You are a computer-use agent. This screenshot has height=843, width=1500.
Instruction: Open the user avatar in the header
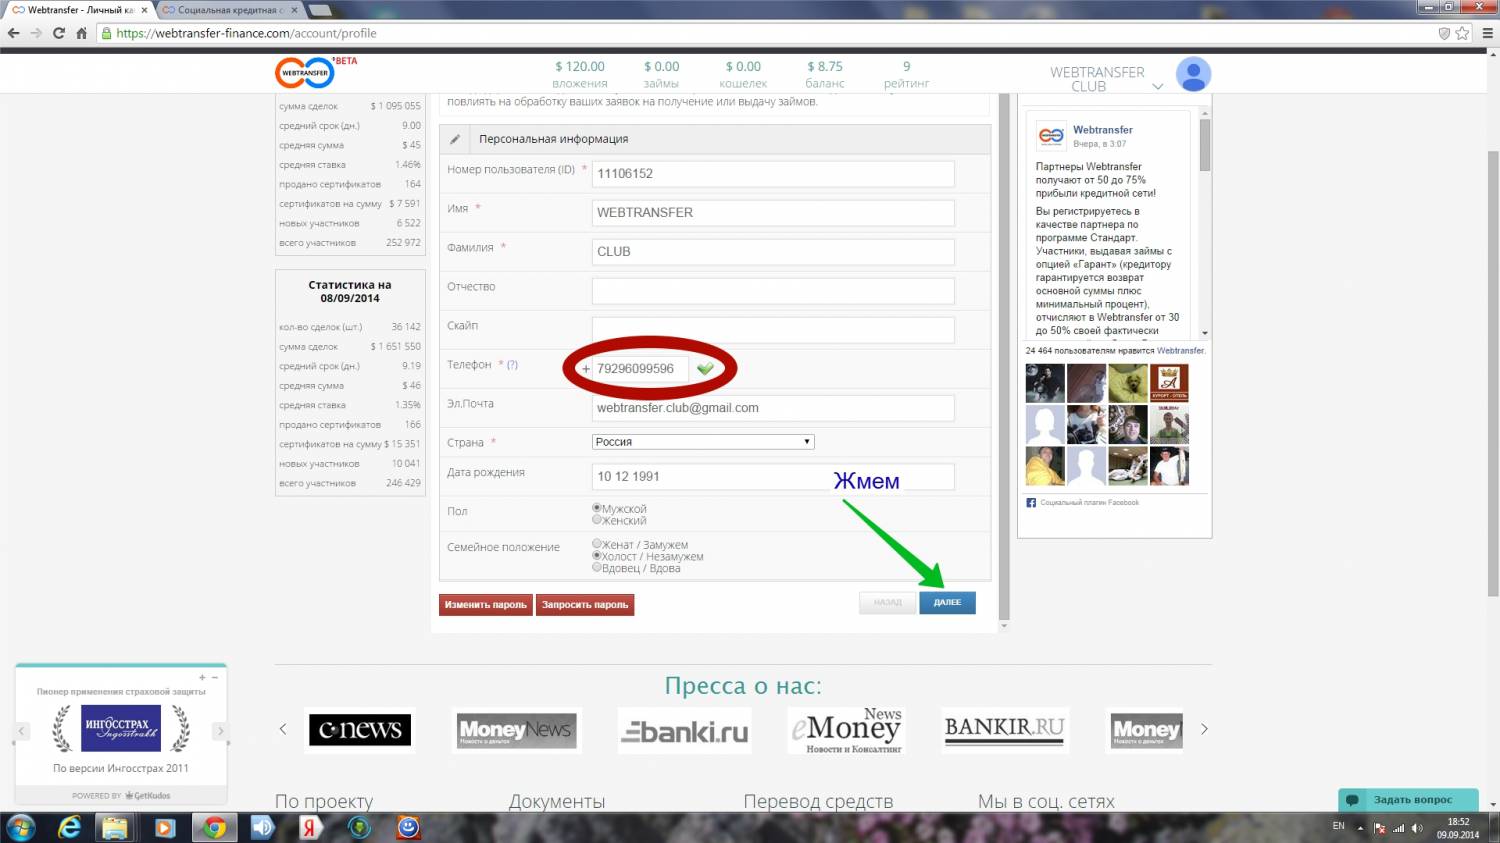pyautogui.click(x=1193, y=74)
